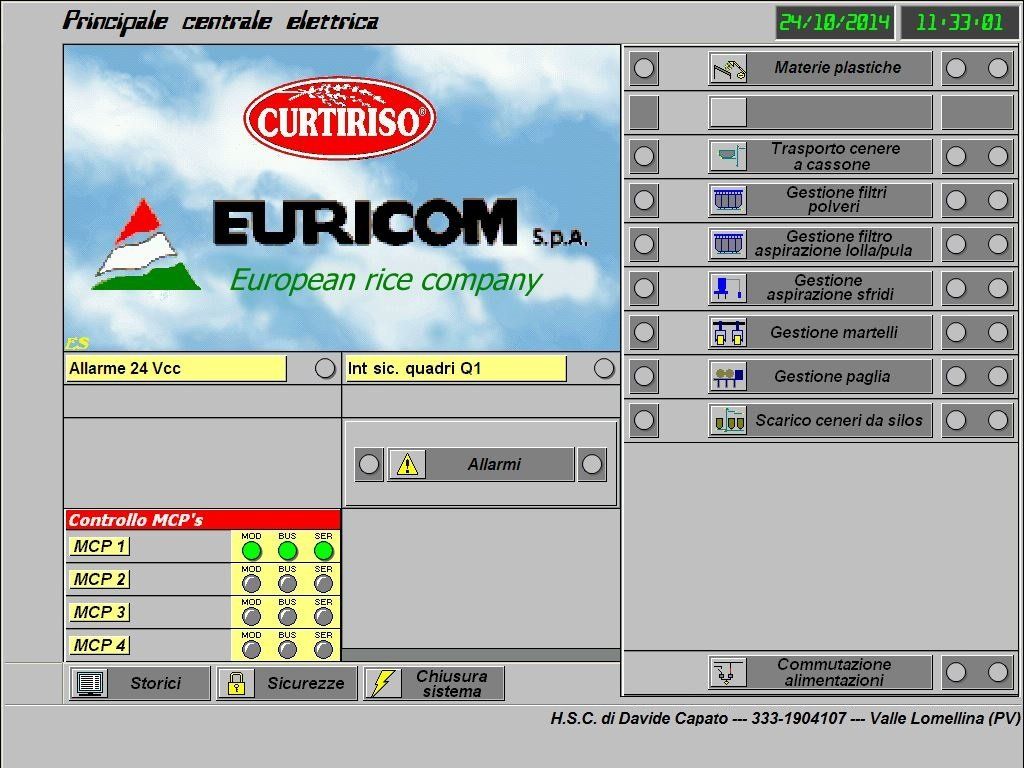The width and height of the screenshot is (1024, 768).
Task: Select the MCP 2 label
Action: click(99, 579)
